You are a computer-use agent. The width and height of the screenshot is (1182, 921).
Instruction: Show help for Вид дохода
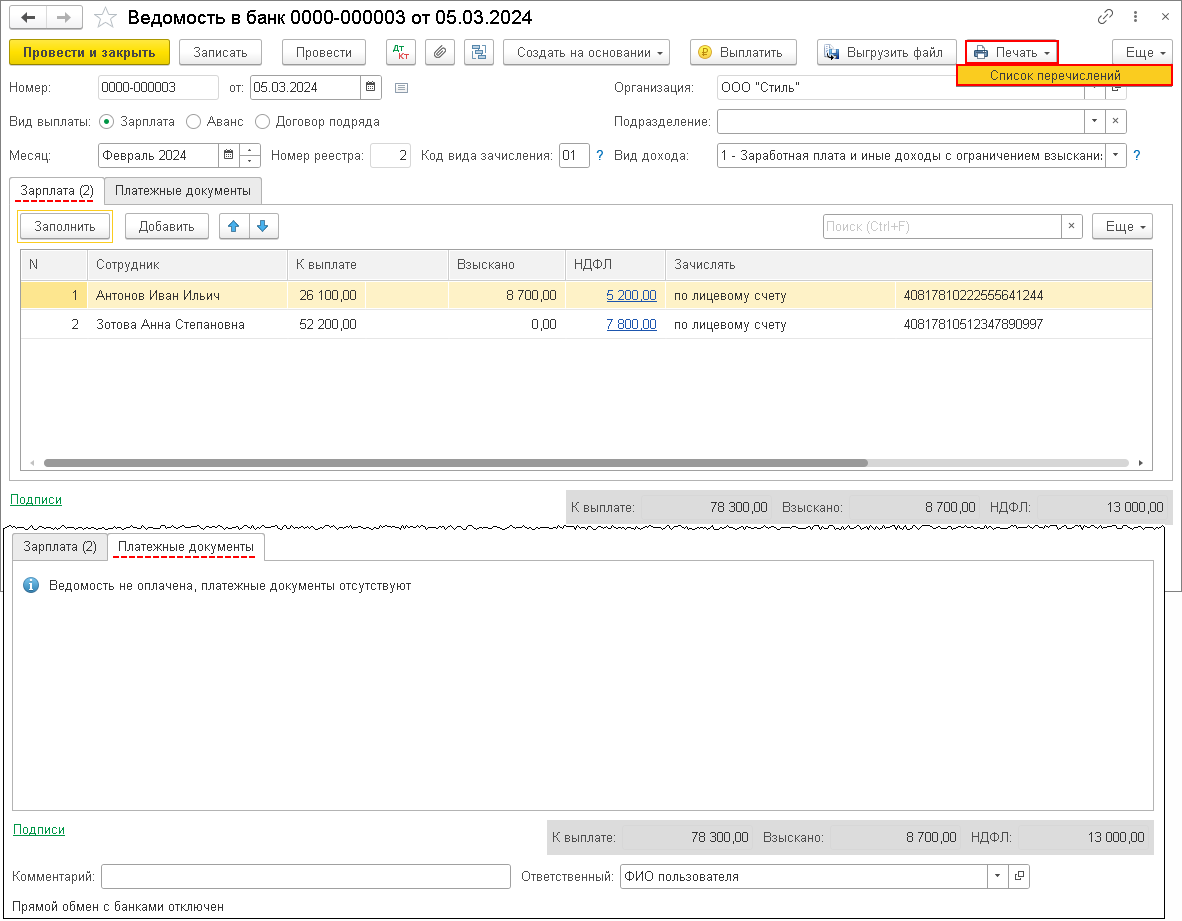pos(1137,155)
